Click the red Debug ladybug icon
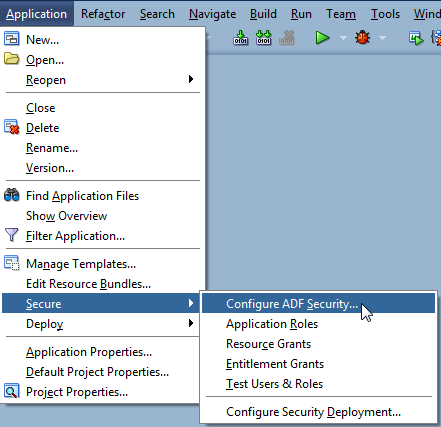441x427 pixels. 362,37
